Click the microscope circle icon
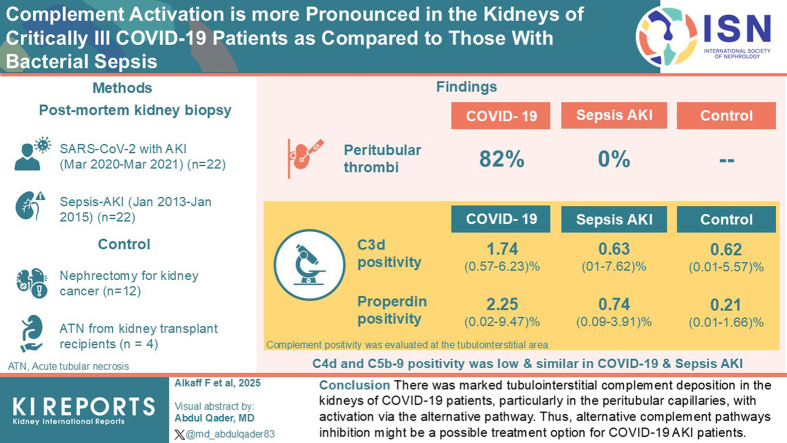The image size is (787, 443). click(310, 265)
